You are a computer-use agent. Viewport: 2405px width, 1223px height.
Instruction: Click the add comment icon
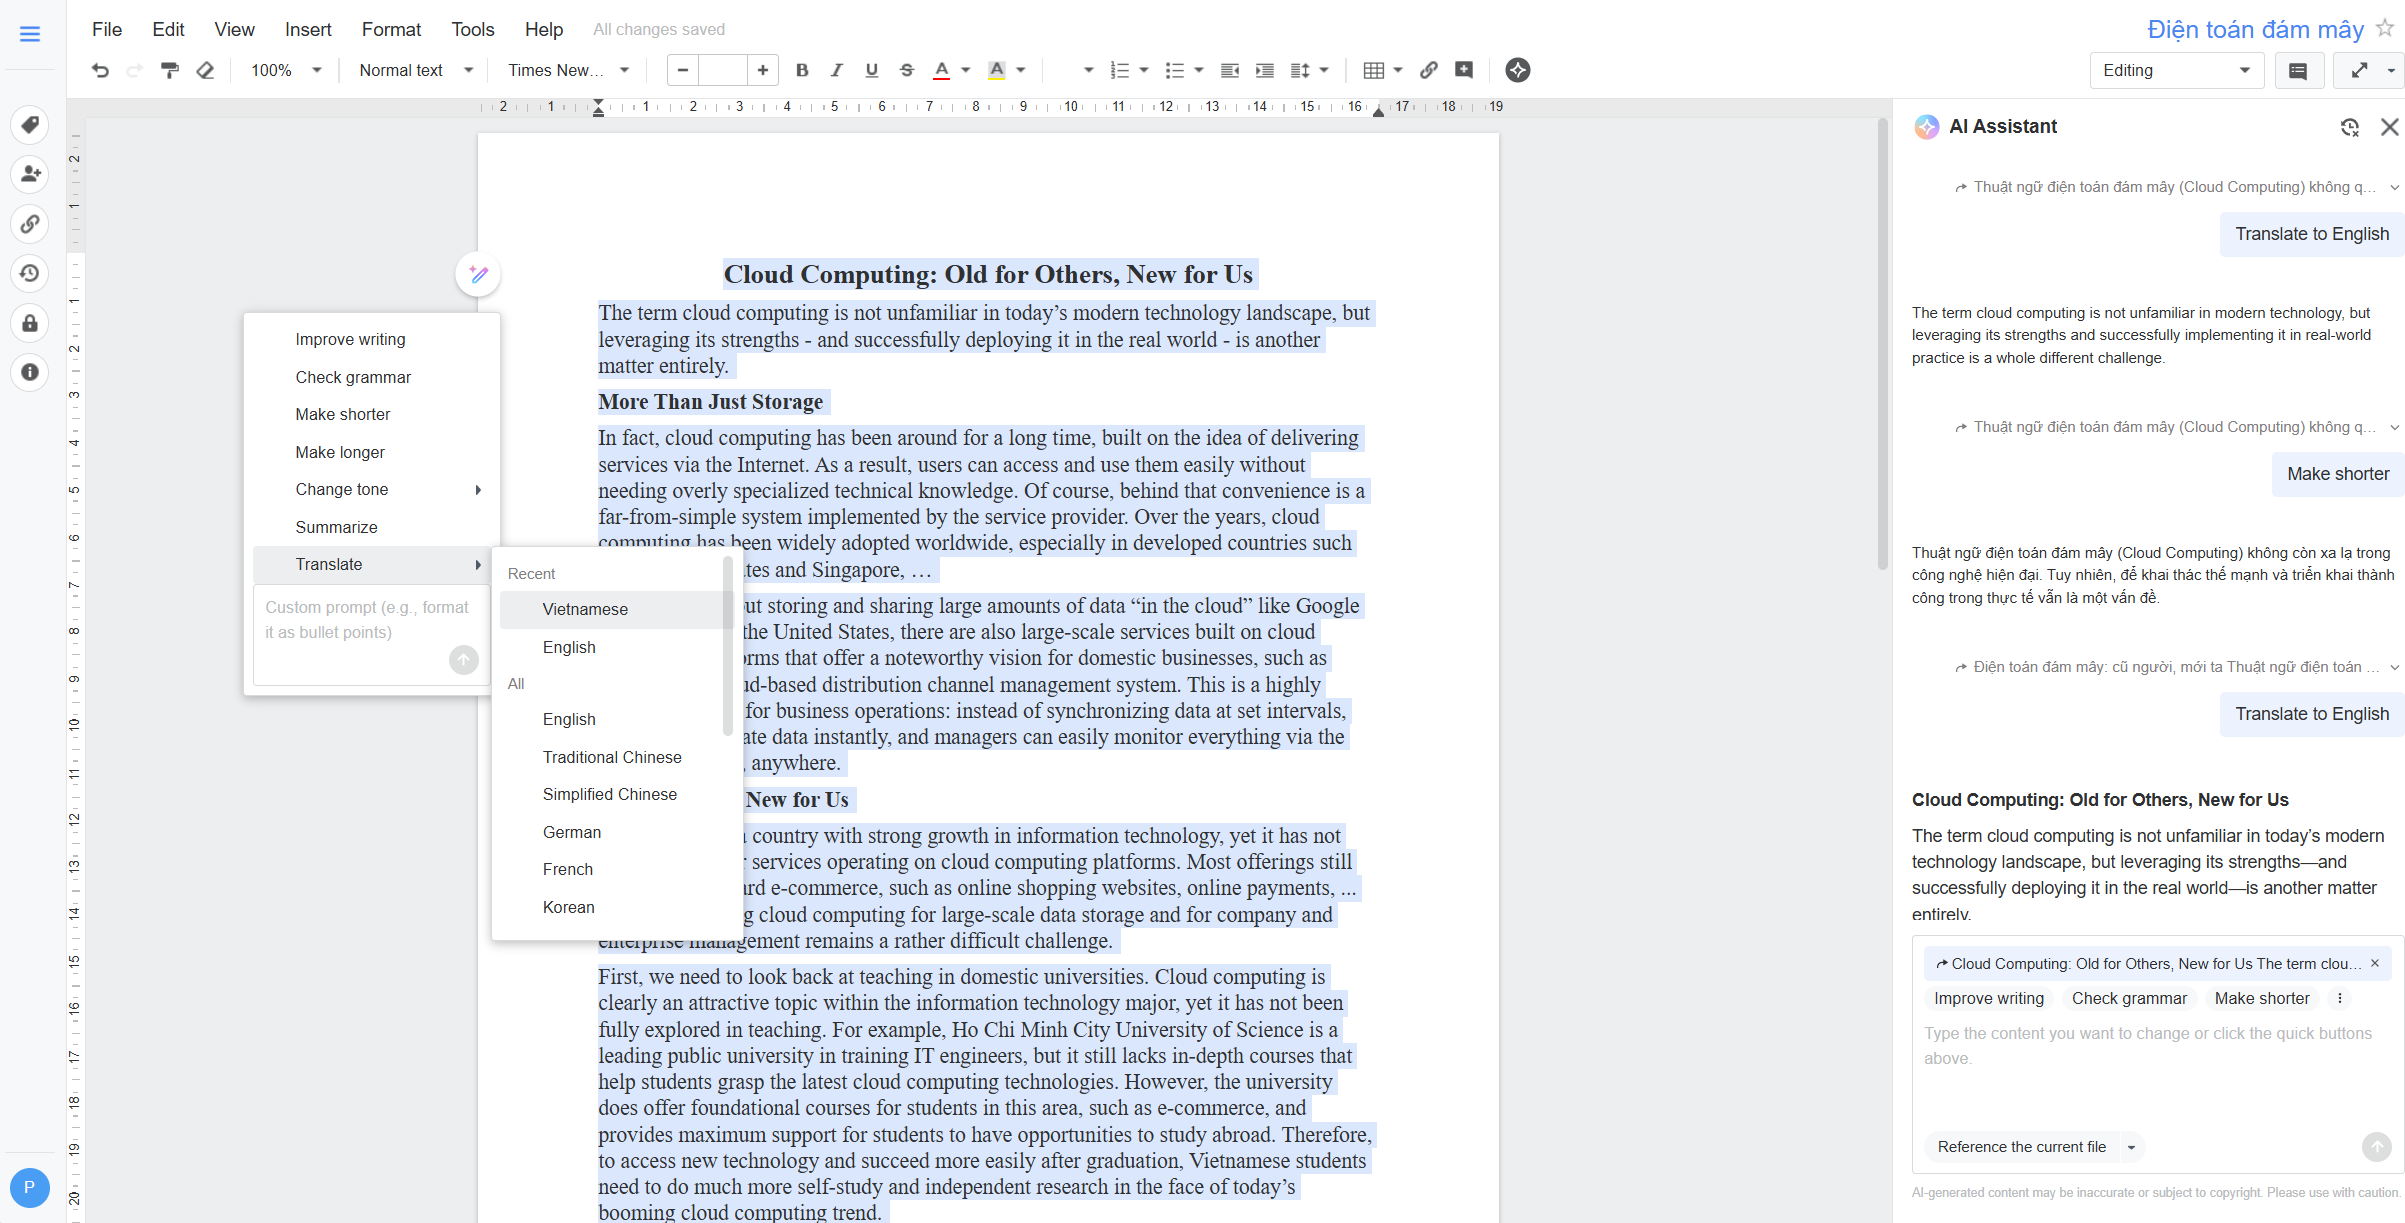(x=1464, y=70)
